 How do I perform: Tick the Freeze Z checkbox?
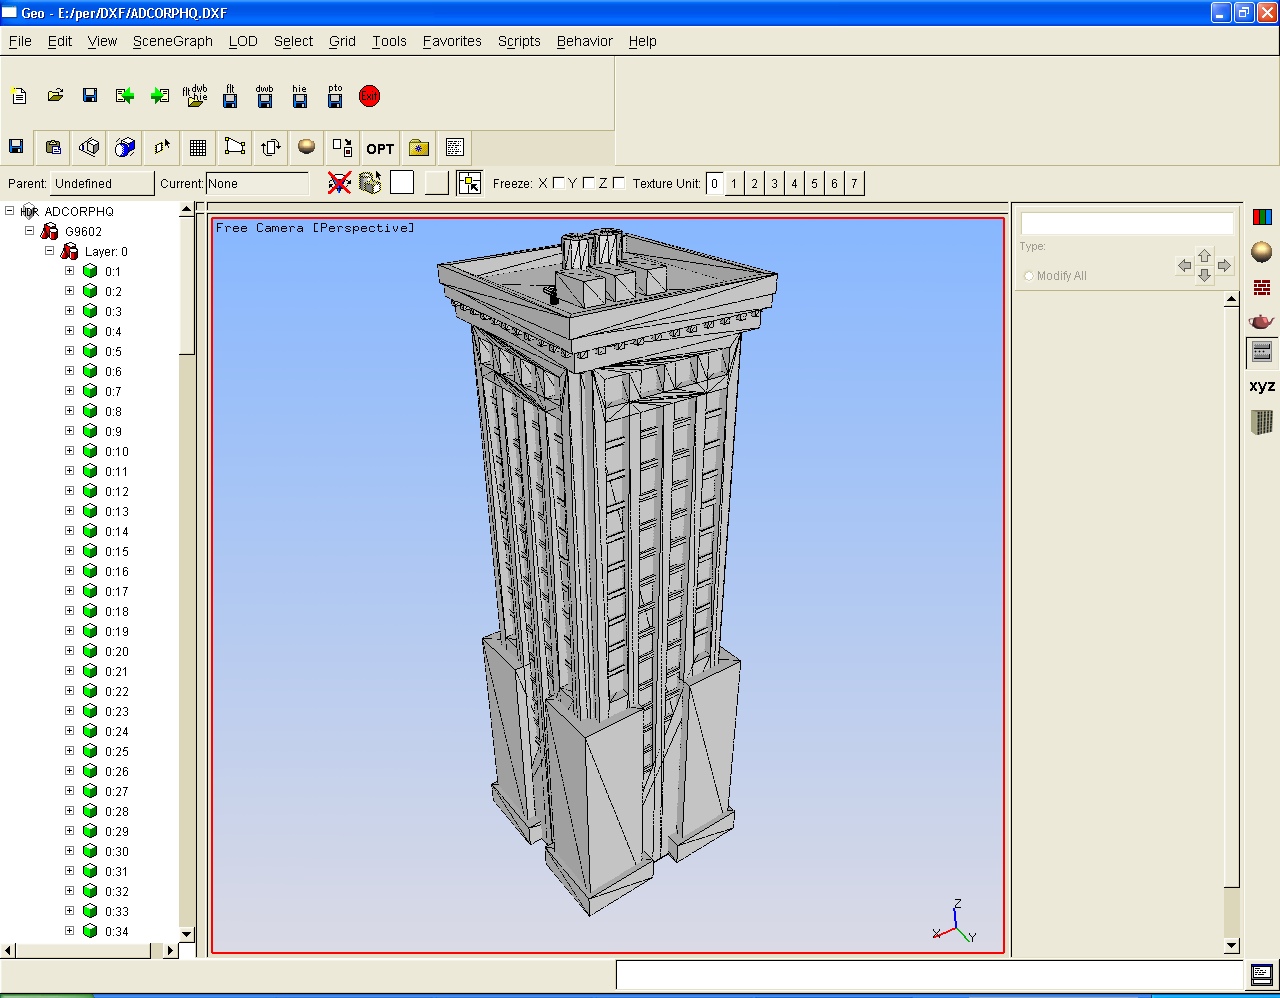pyautogui.click(x=618, y=183)
